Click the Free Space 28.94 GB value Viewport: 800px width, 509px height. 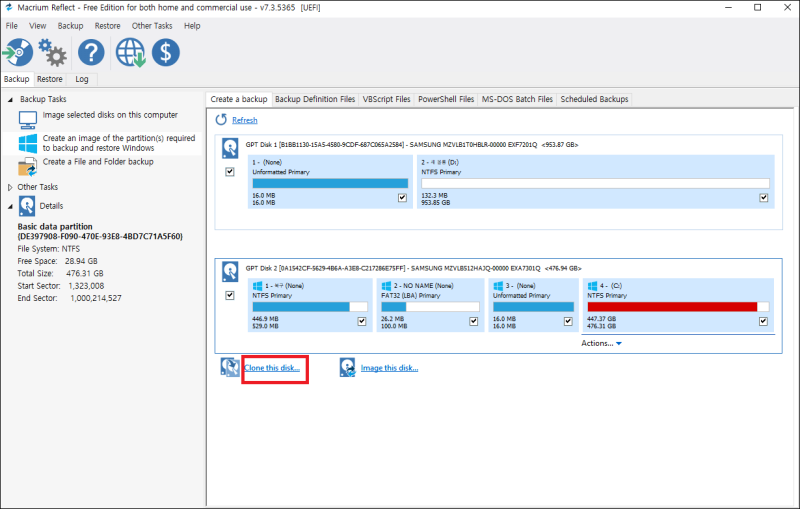coord(81,261)
